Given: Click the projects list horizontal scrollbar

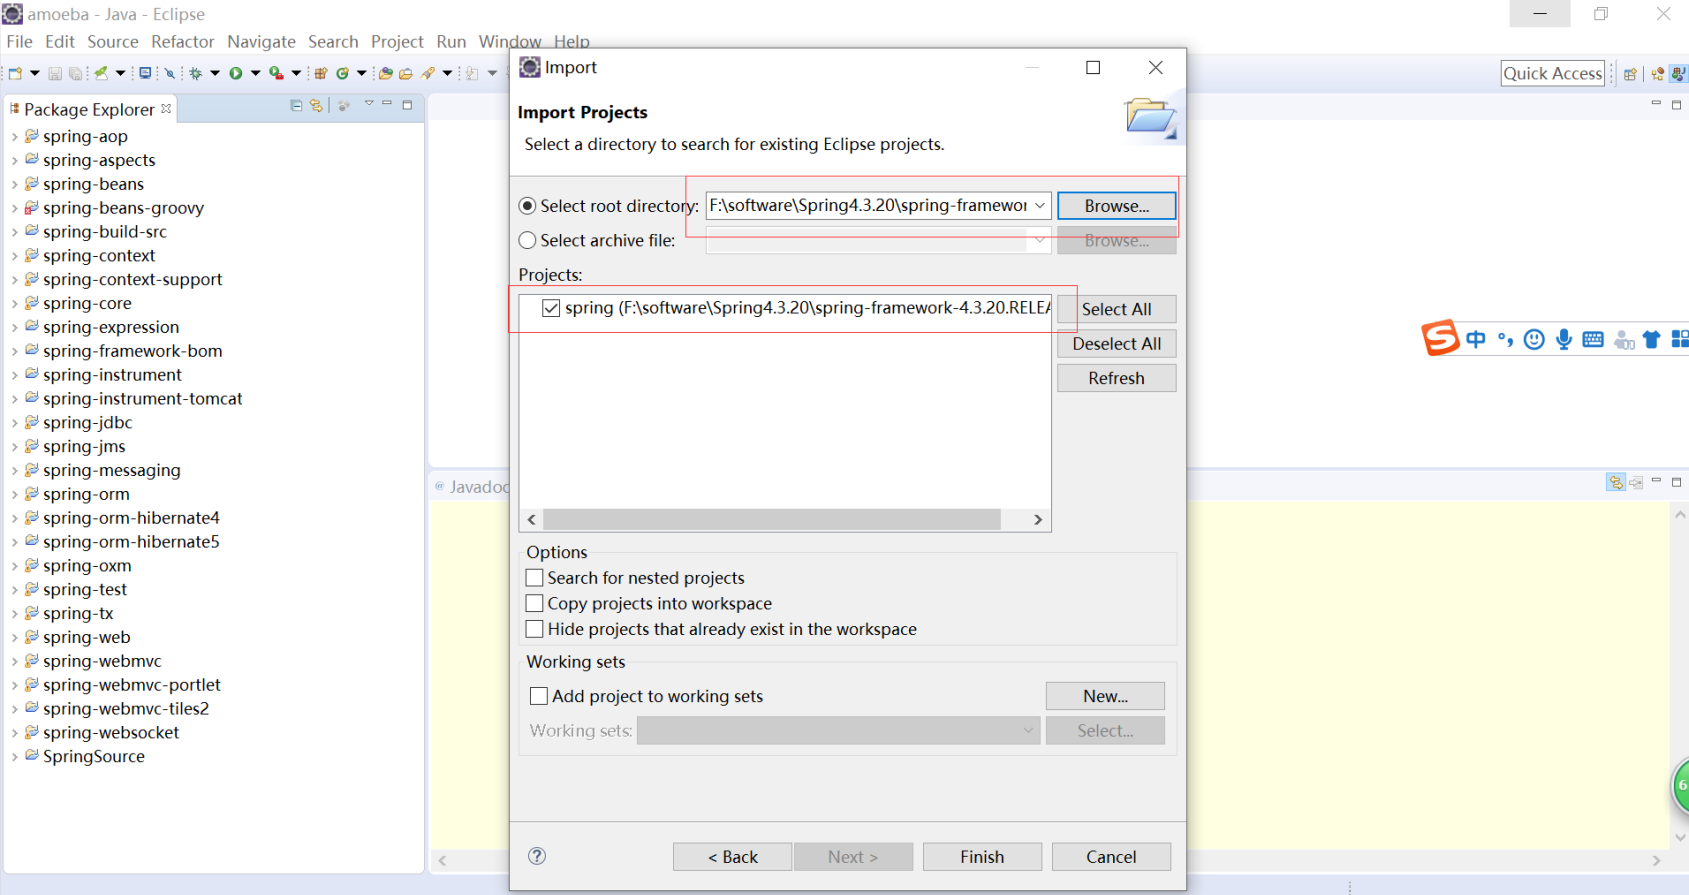Looking at the screenshot, I should (x=772, y=519).
